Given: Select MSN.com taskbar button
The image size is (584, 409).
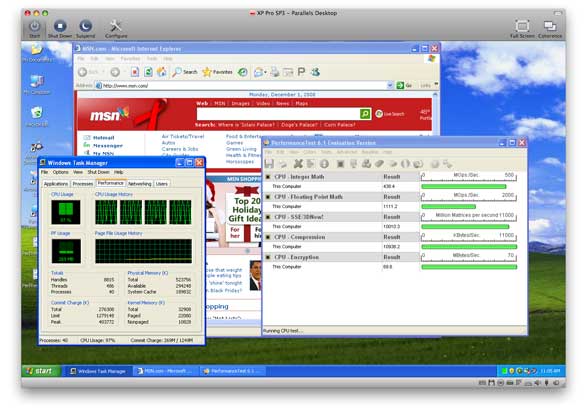Looking at the screenshot, I should pyautogui.click(x=165, y=371).
